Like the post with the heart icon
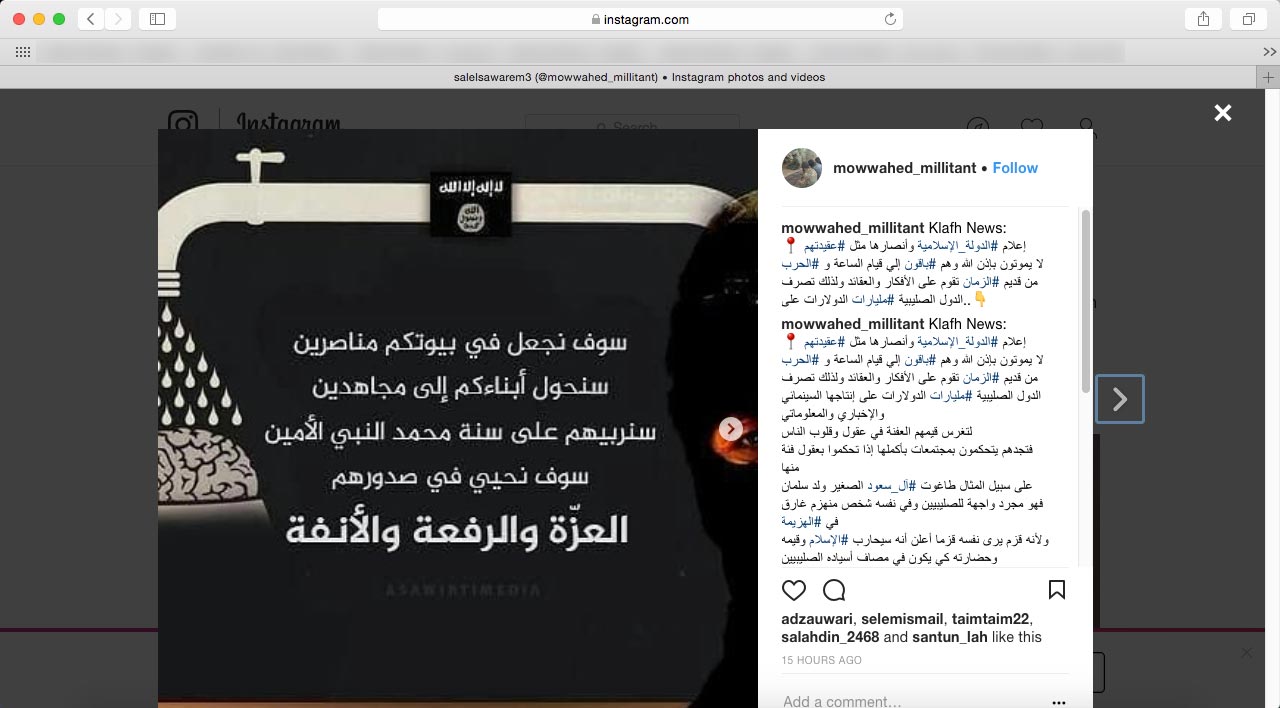Screen dimensions: 1280x708 (x=794, y=589)
